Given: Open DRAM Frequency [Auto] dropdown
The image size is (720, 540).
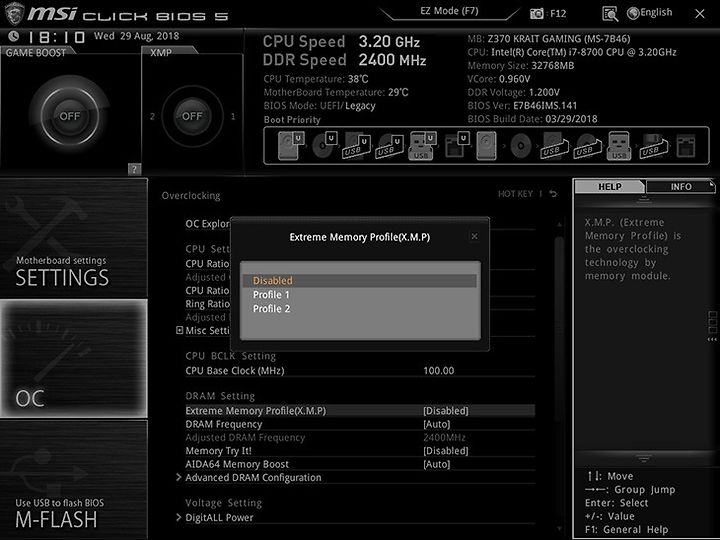Looking at the screenshot, I should (437, 424).
